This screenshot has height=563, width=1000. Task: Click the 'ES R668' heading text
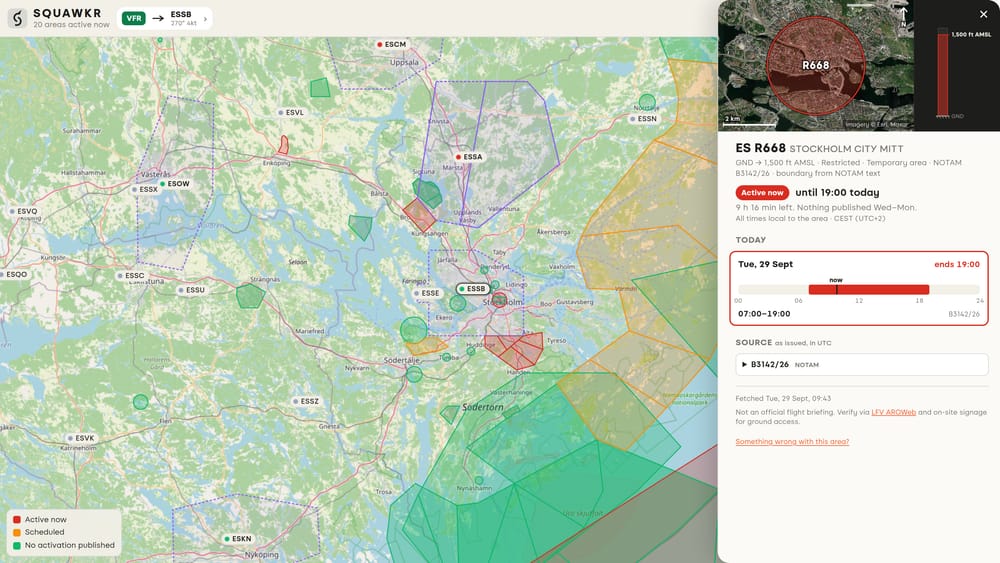(x=760, y=148)
